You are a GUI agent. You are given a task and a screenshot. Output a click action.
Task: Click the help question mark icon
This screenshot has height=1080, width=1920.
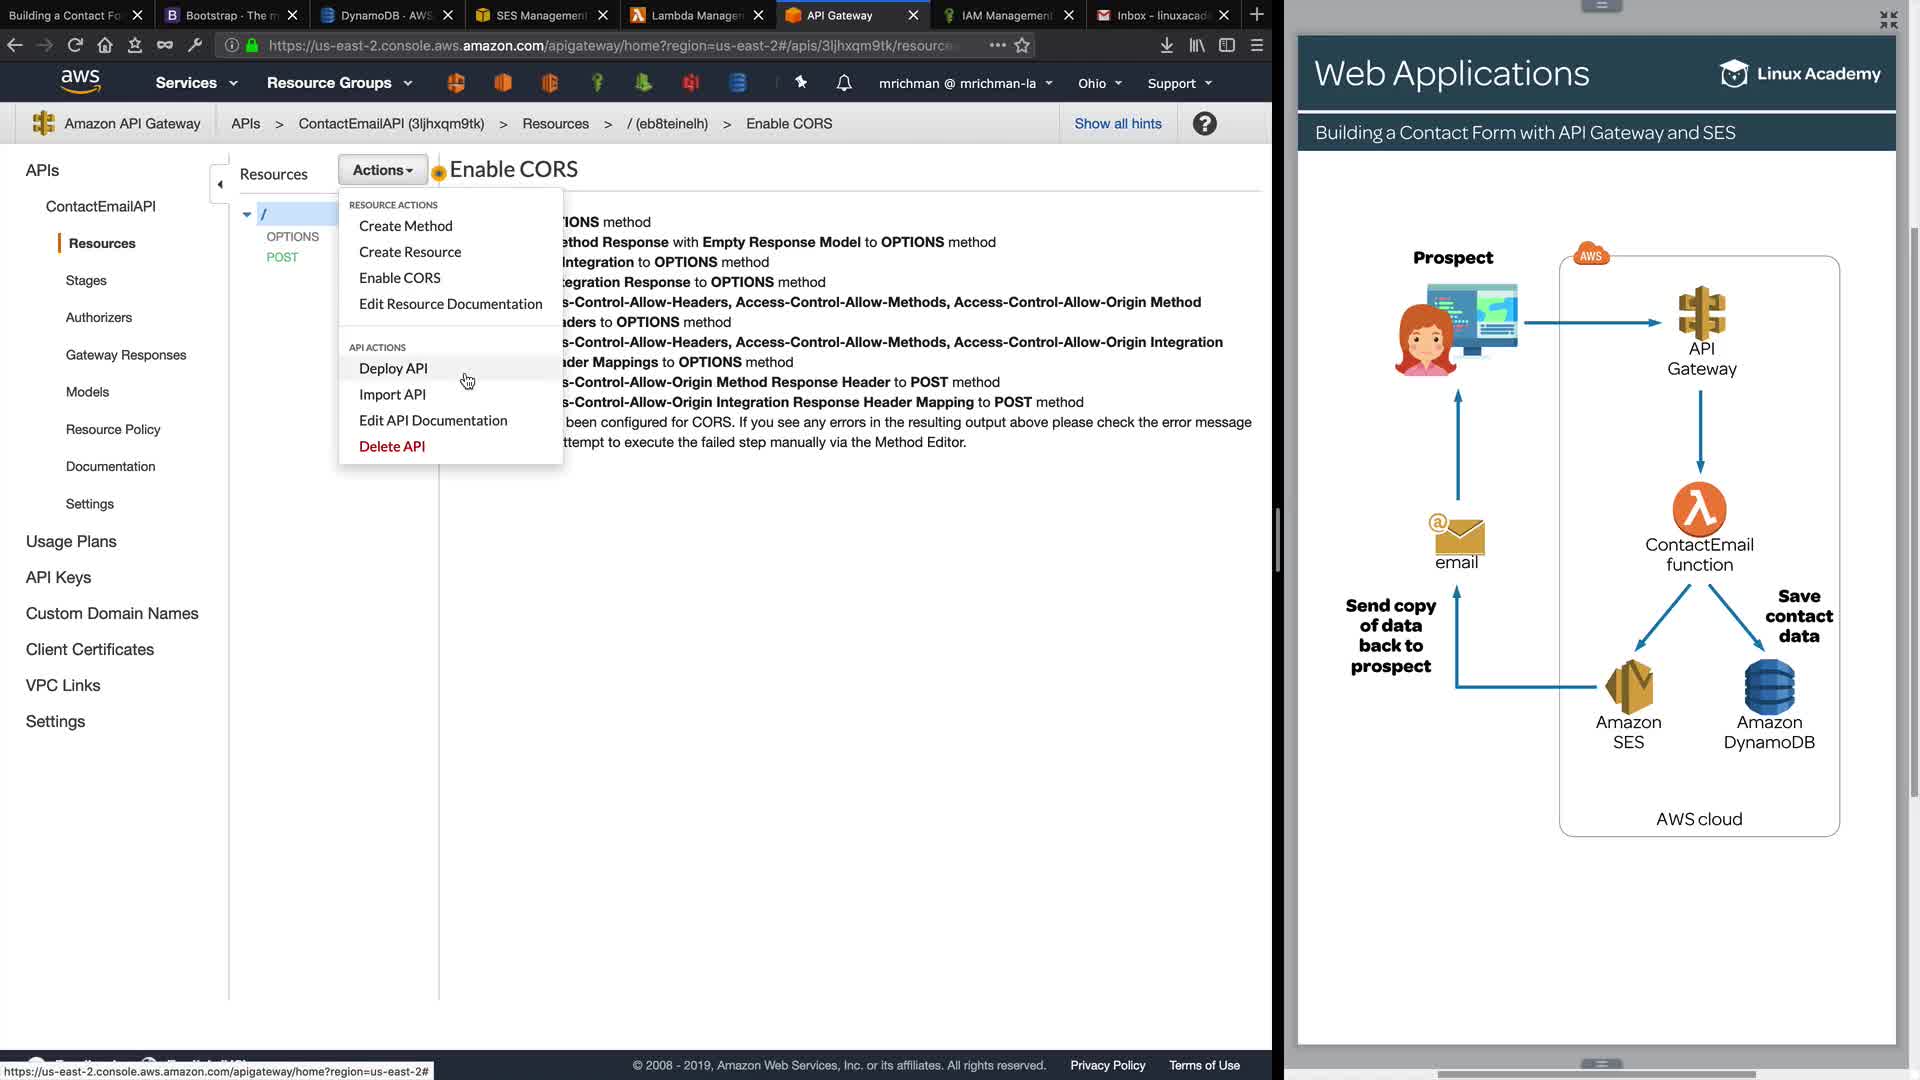coord(1204,124)
